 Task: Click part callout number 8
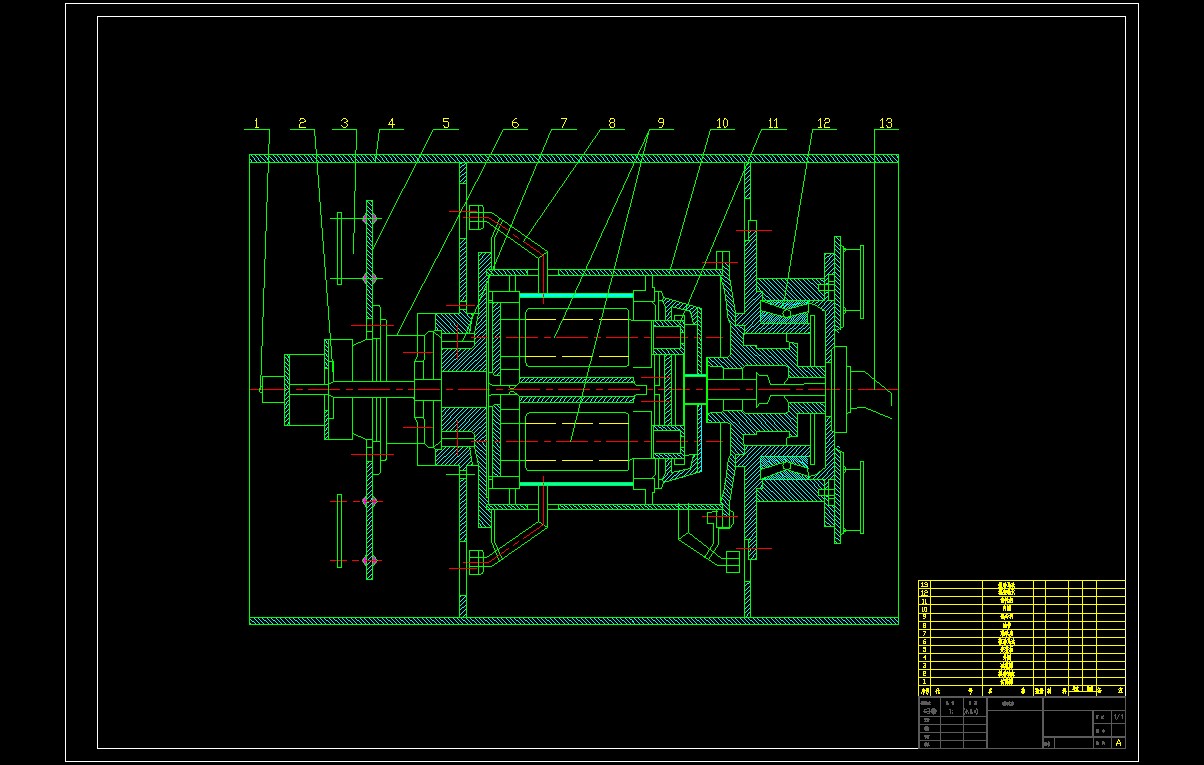pyautogui.click(x=612, y=124)
